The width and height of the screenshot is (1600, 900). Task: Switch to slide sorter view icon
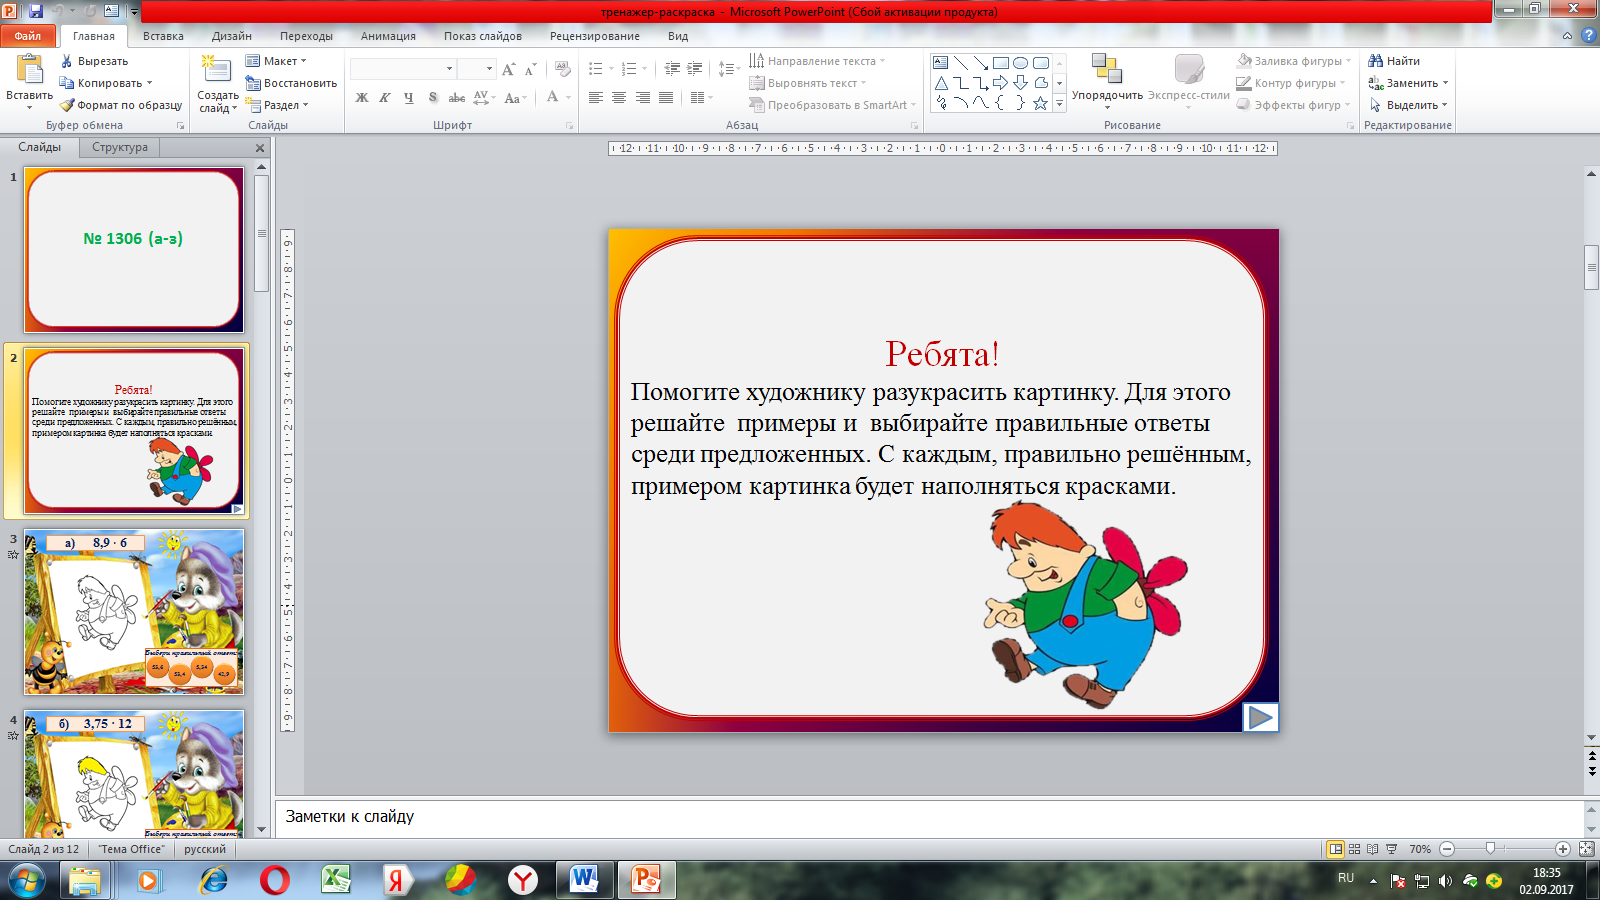point(1354,849)
